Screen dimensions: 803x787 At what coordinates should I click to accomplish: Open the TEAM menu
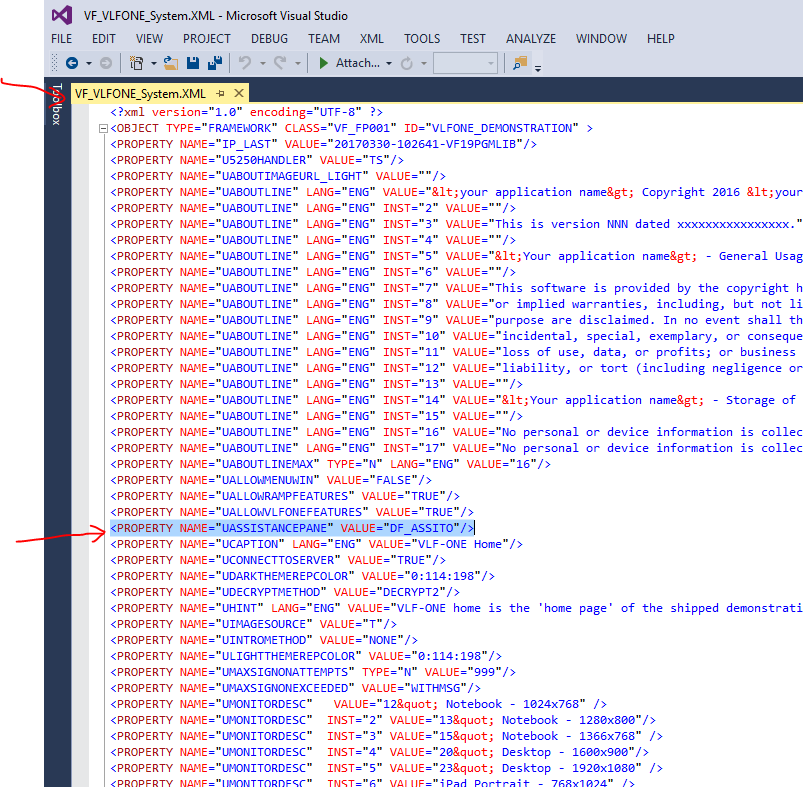(324, 39)
